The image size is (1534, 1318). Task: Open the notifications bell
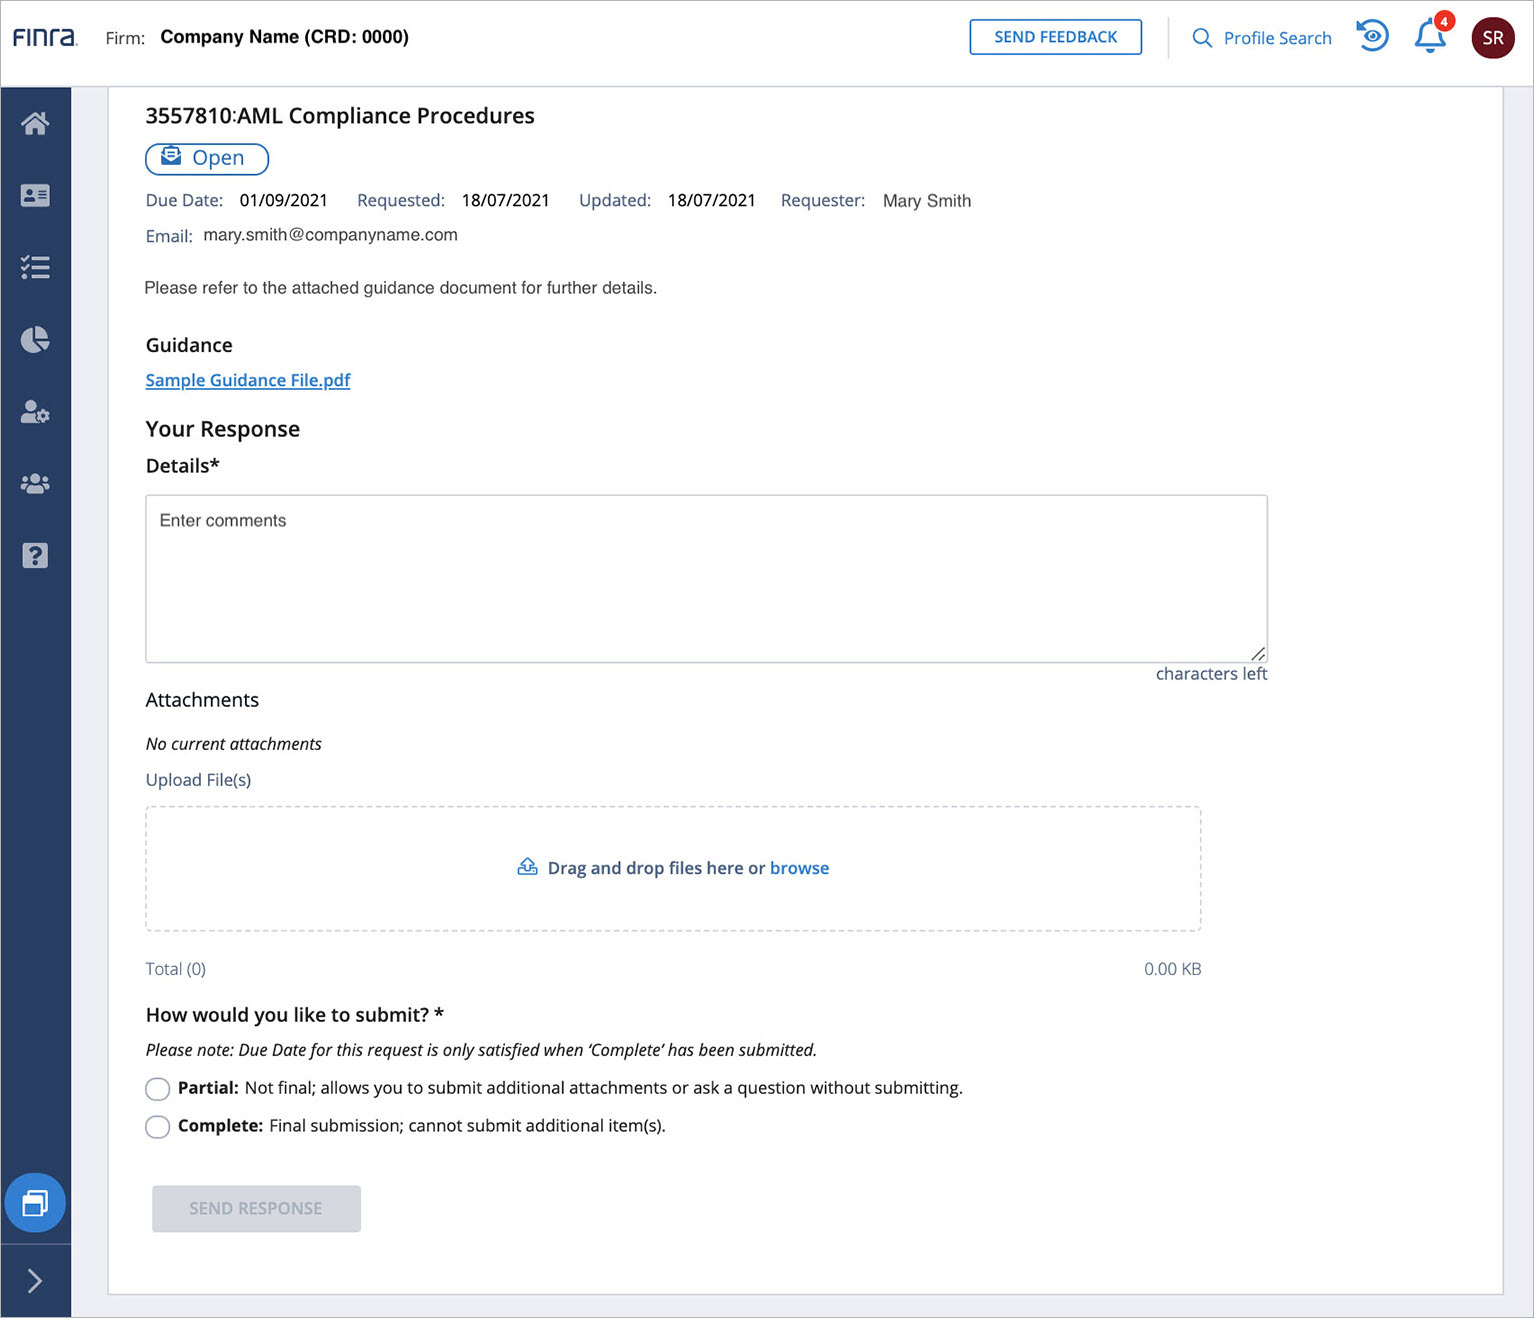pos(1429,37)
